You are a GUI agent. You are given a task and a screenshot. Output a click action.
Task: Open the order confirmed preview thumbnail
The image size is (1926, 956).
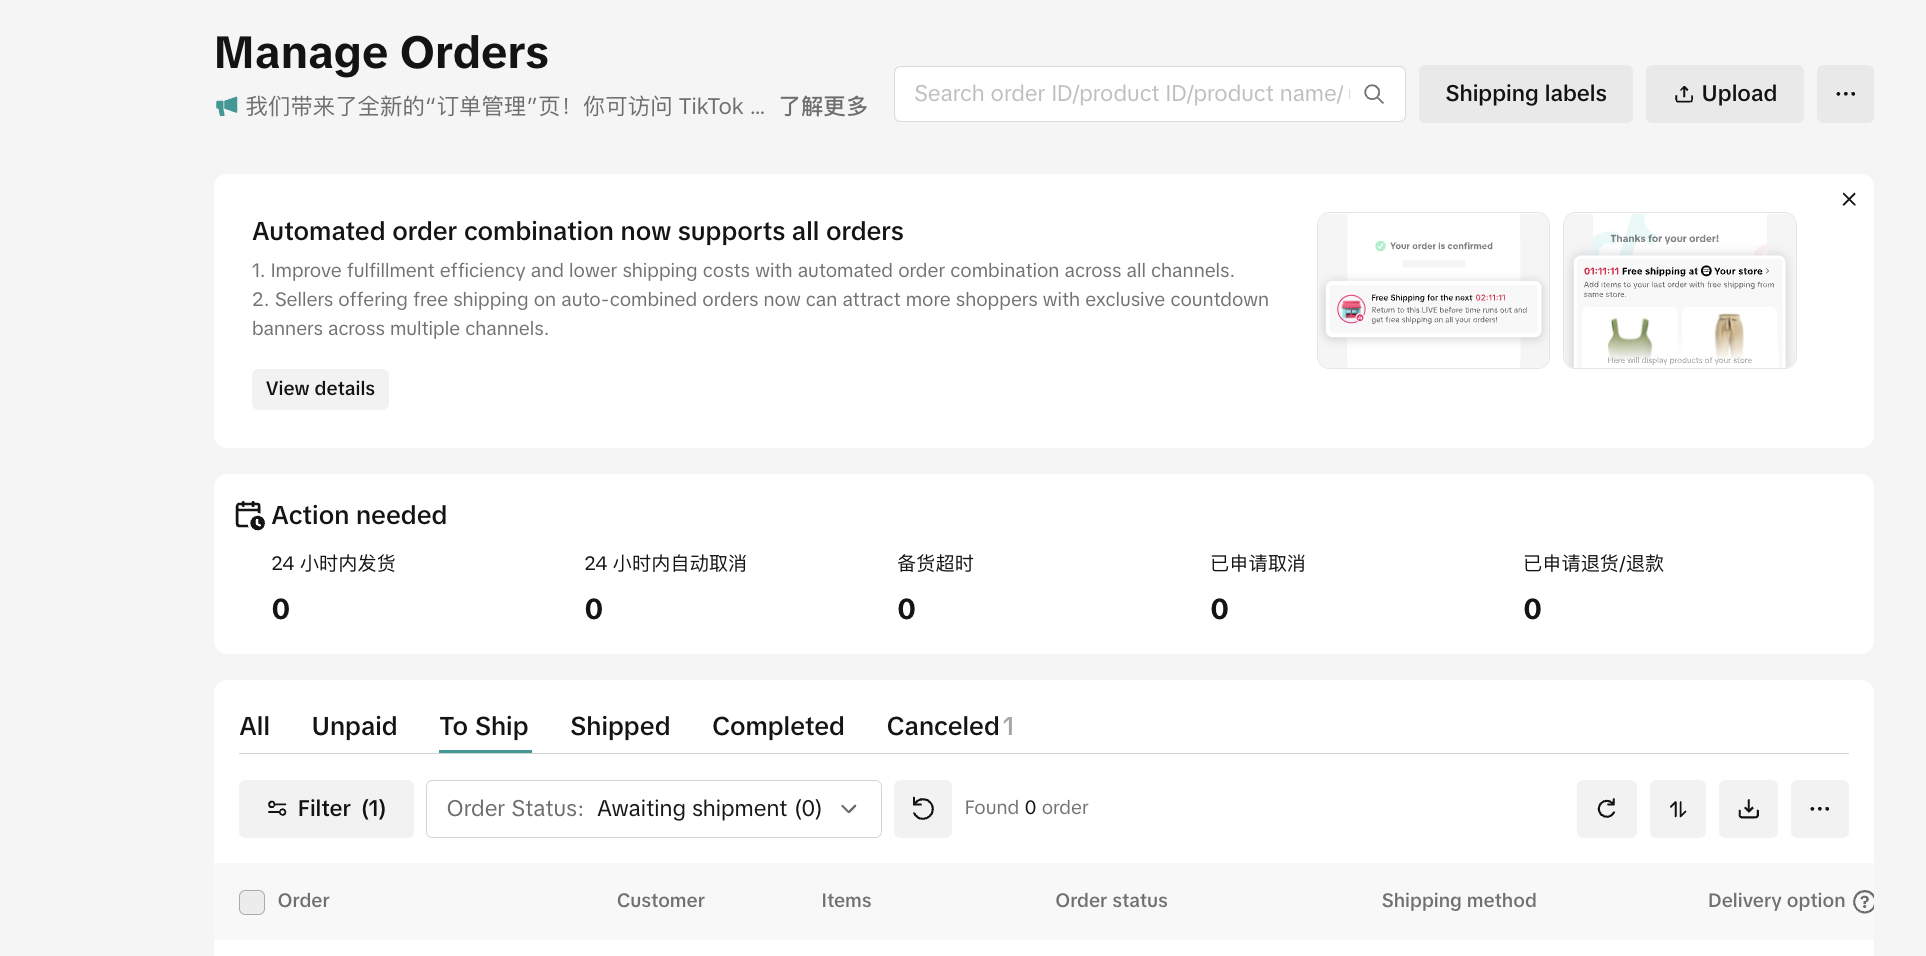pyautogui.click(x=1432, y=290)
